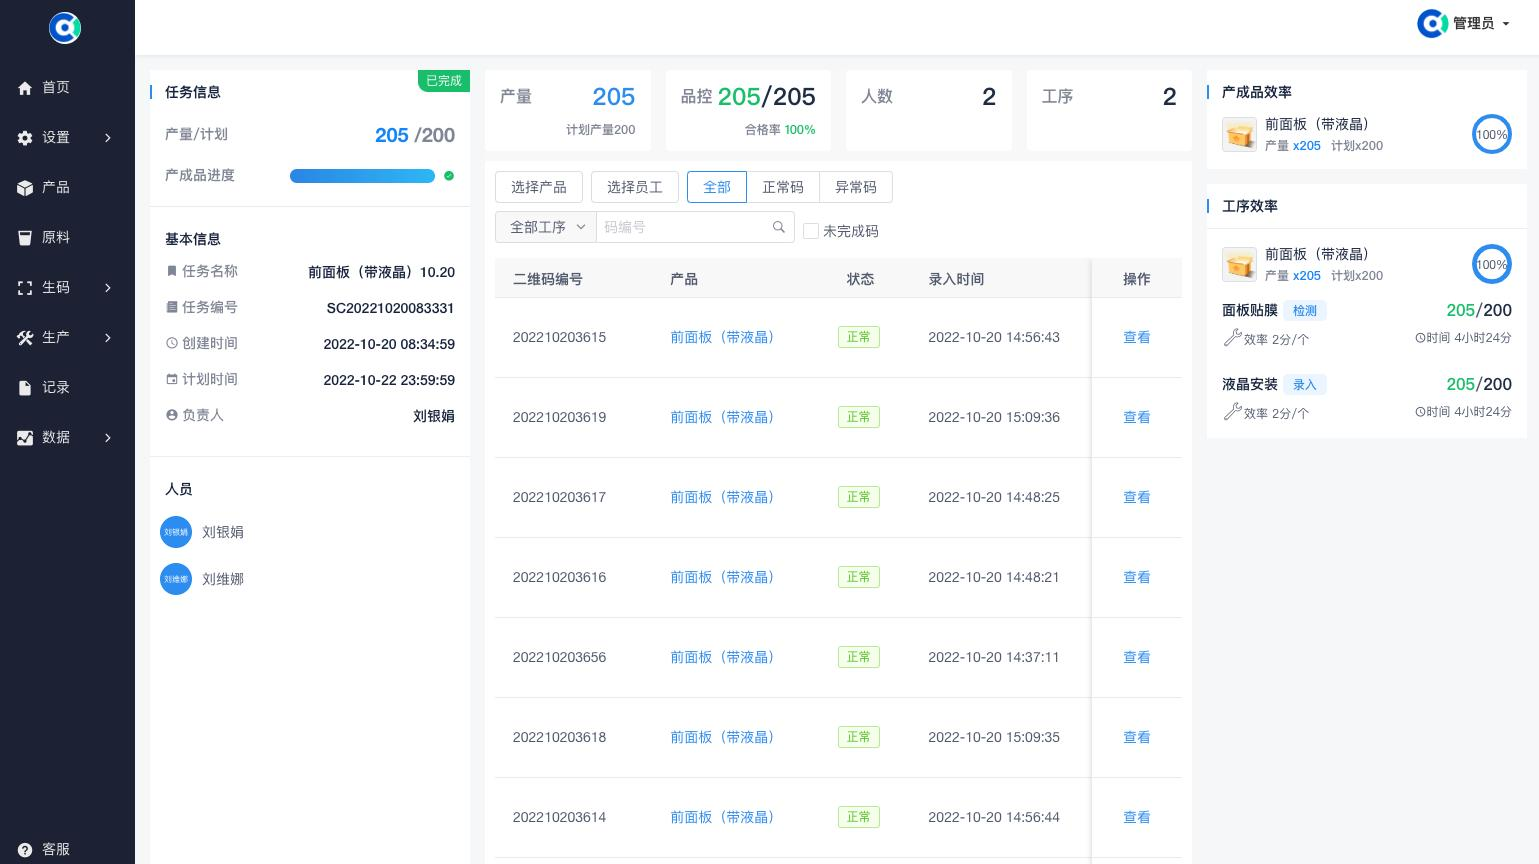This screenshot has height=864, width=1539.
Task: Click the green progress complete check icon
Action: coord(449,176)
